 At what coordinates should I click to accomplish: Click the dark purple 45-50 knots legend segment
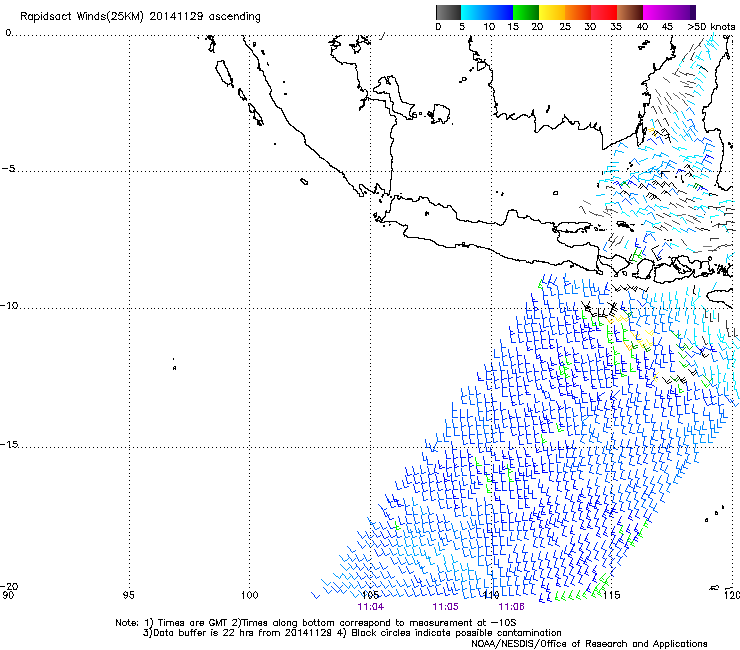tap(682, 12)
